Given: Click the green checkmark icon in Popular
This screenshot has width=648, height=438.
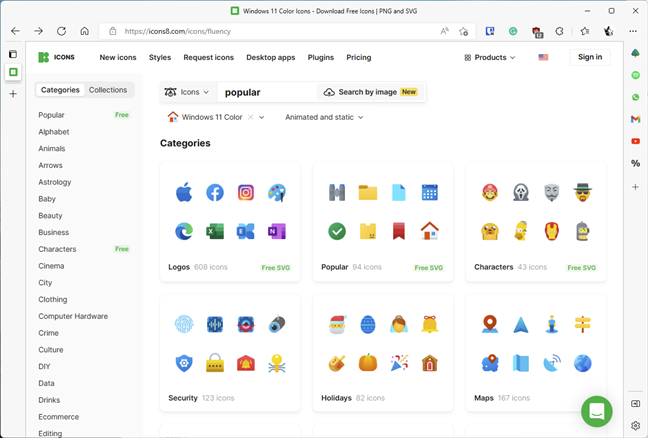Looking at the screenshot, I should point(337,231).
